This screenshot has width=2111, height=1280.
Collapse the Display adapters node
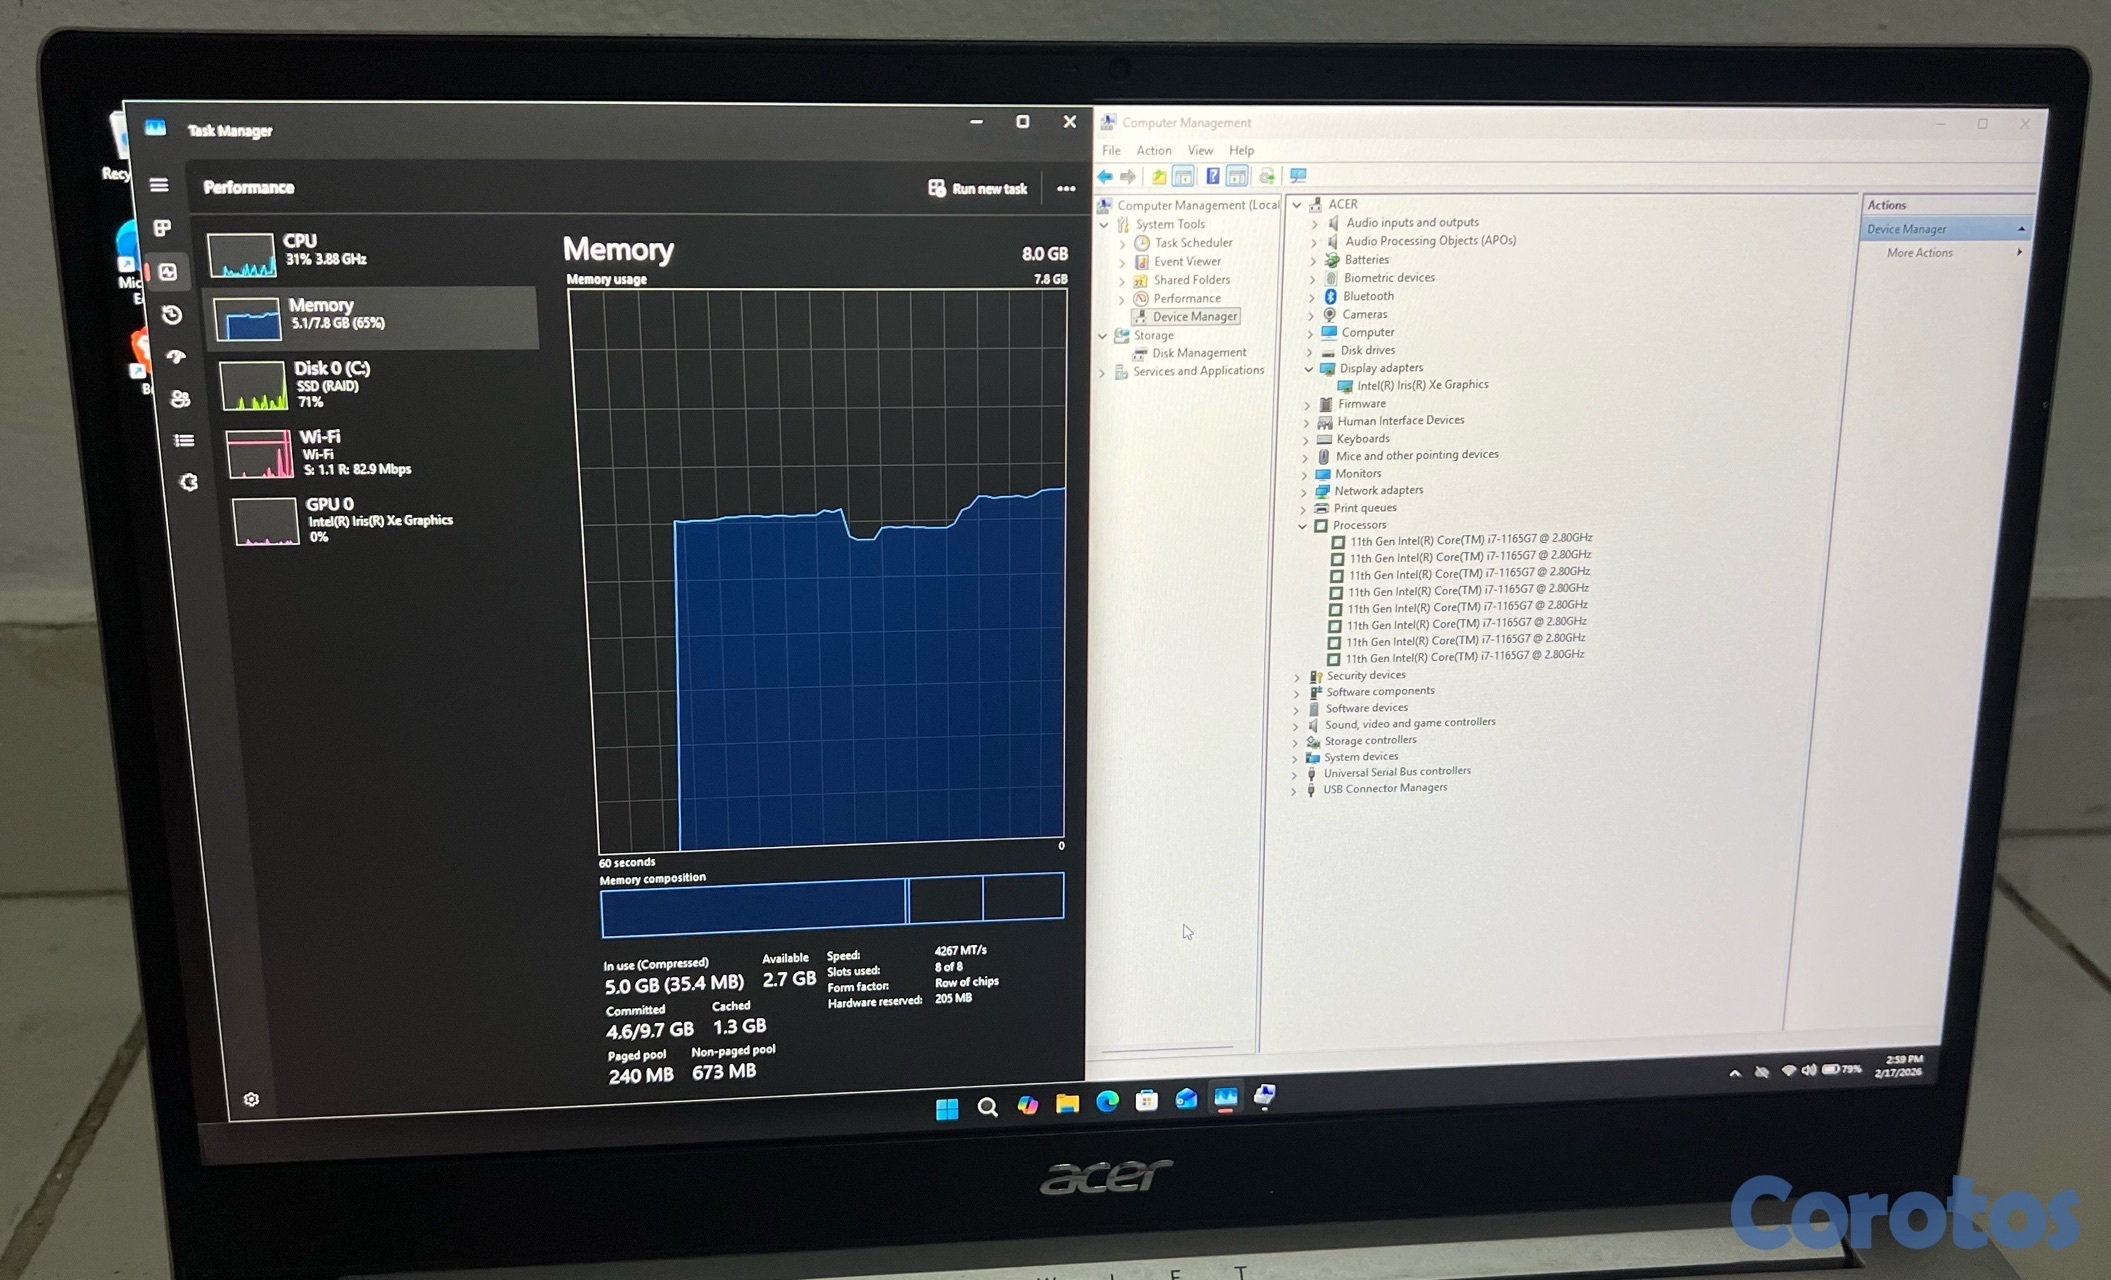[x=1309, y=368]
